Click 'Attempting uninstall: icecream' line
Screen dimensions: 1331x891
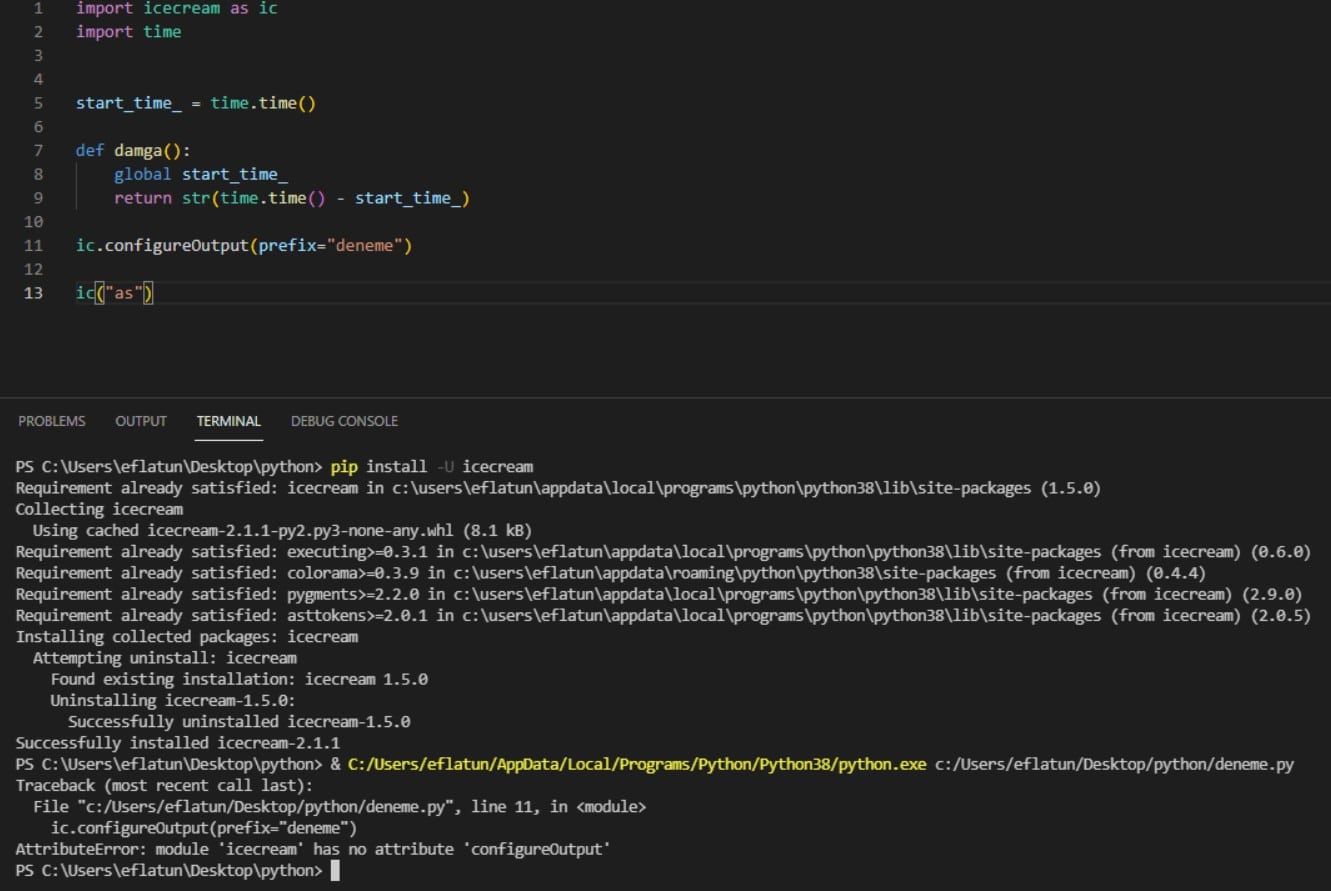pyautogui.click(x=165, y=658)
